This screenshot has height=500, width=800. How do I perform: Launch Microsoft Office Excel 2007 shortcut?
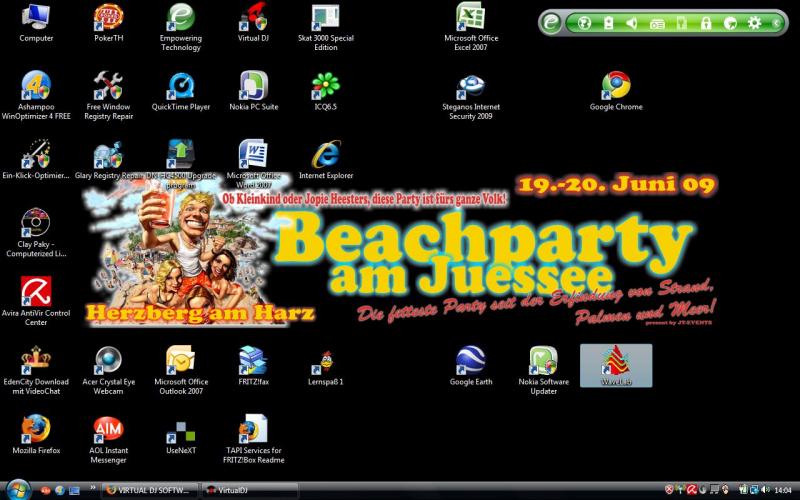470,27
